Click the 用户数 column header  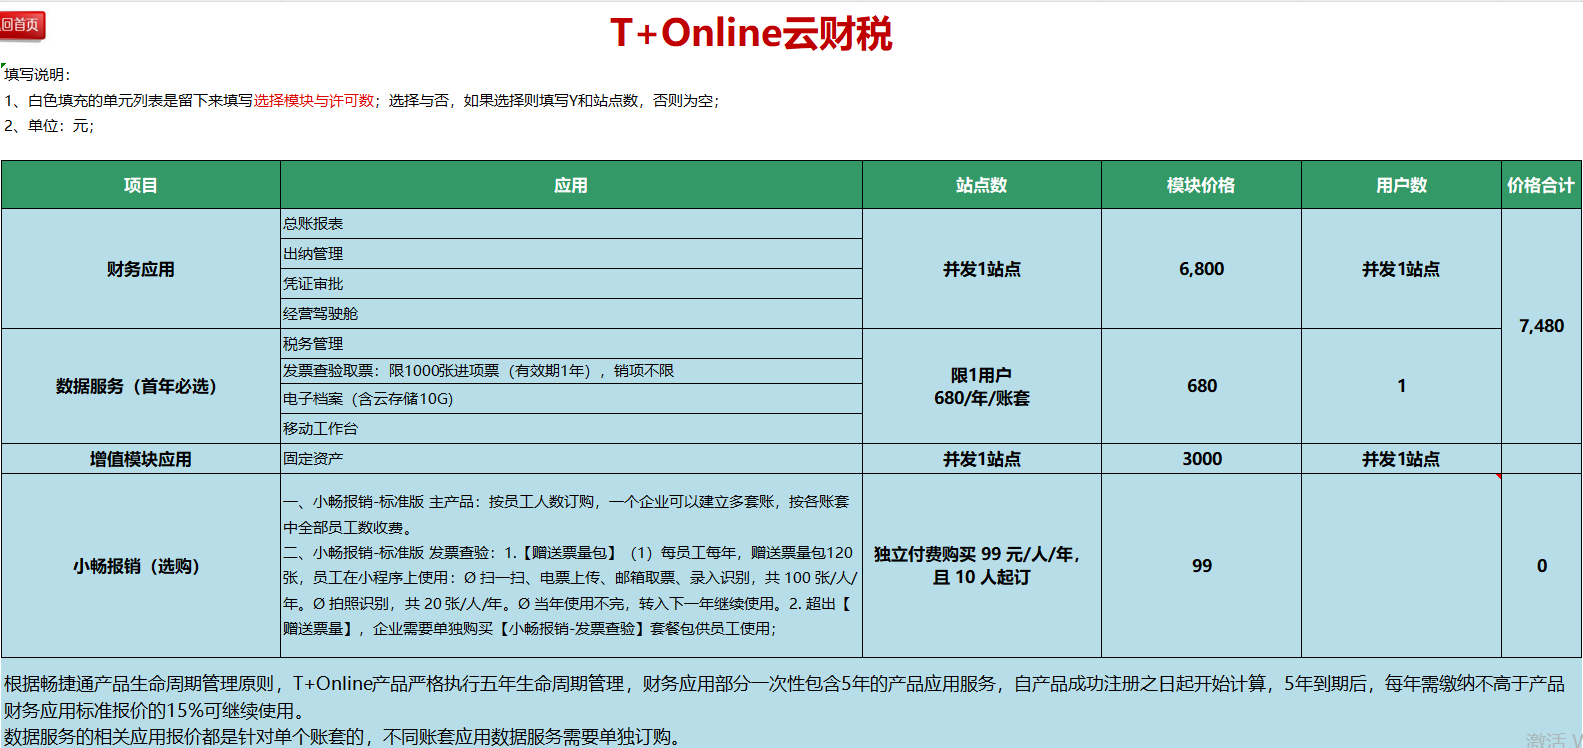[x=1401, y=185]
